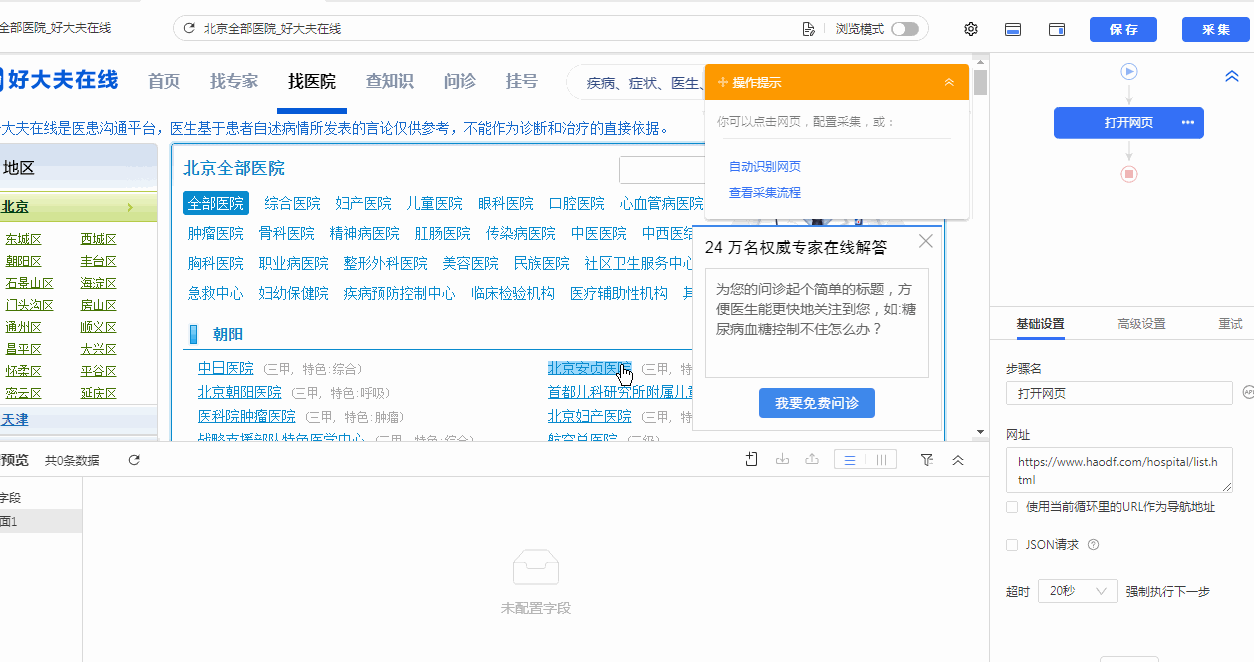
Task: Open the 北京安贞医院 hospital link
Action: 590,368
